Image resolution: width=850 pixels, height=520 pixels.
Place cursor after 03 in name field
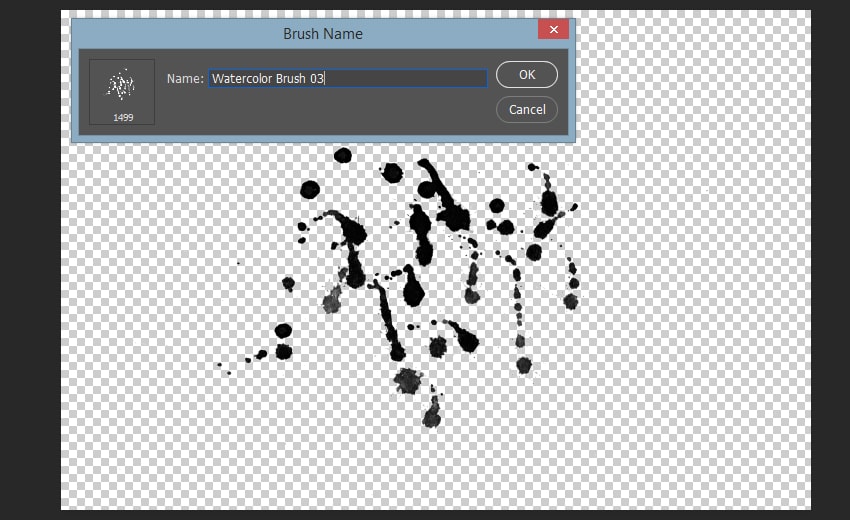[x=326, y=78]
